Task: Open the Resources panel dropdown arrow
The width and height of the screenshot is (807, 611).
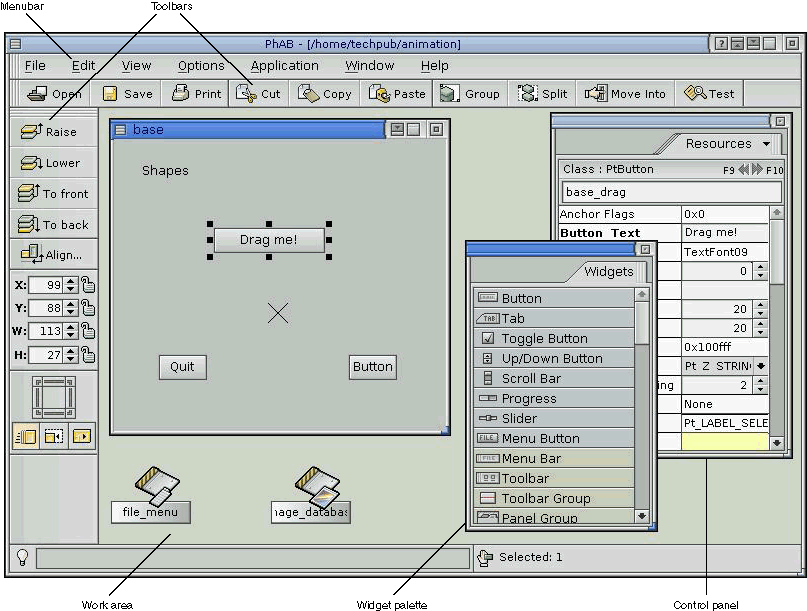Action: 767,144
